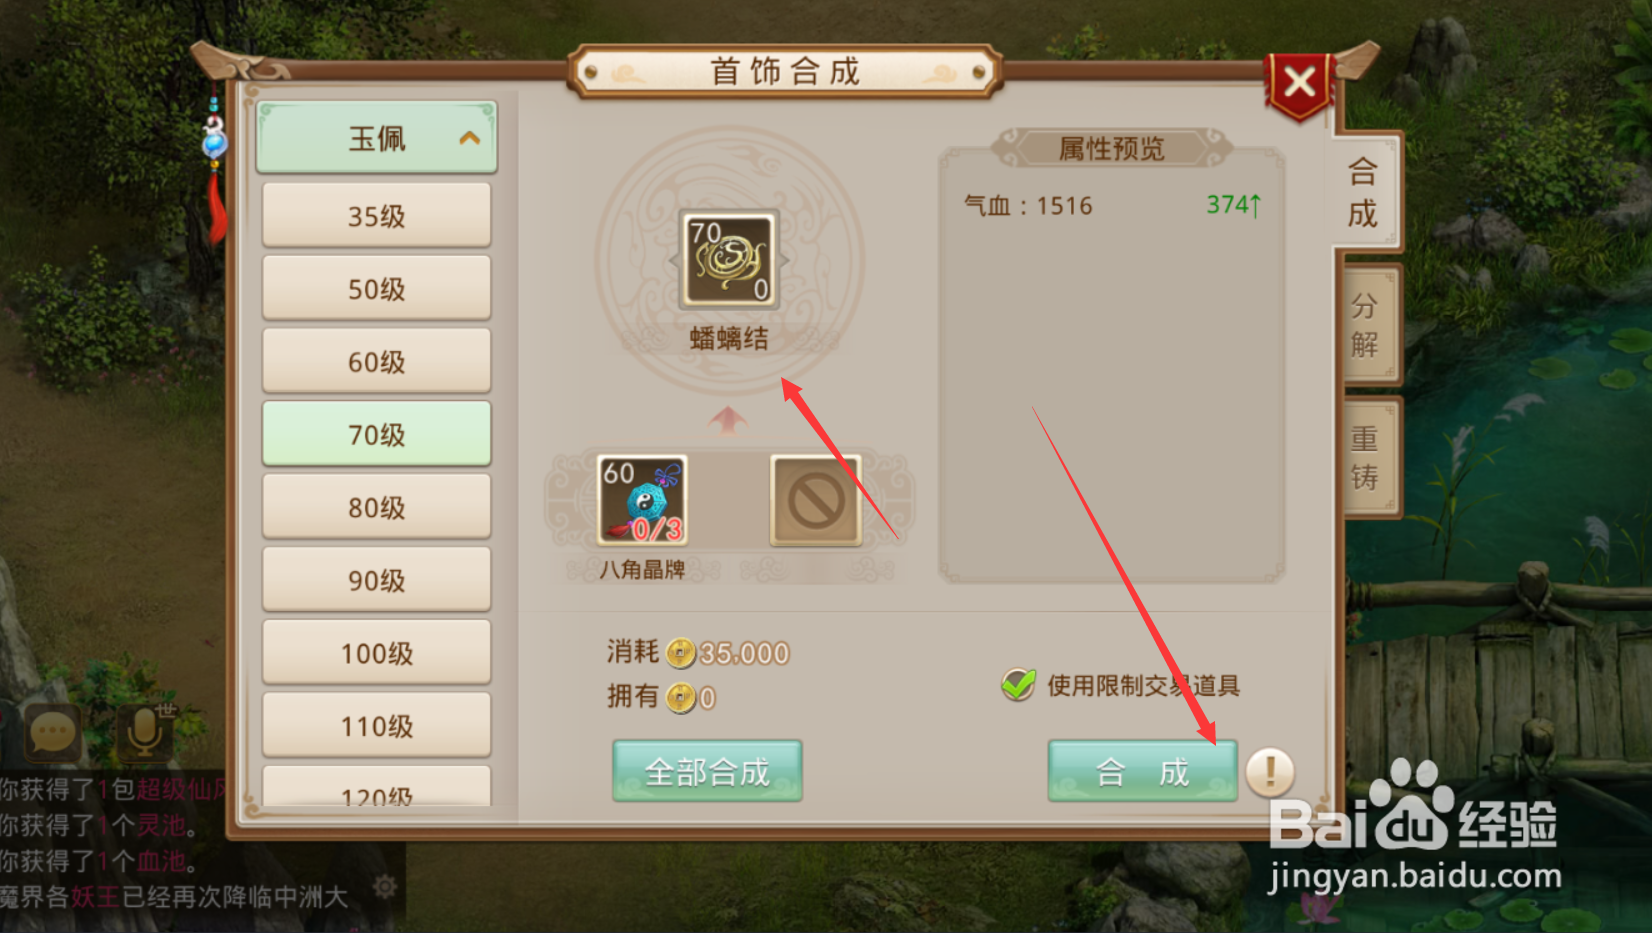1652x933 pixels.
Task: Click the 全部合成 button
Action: (707, 771)
